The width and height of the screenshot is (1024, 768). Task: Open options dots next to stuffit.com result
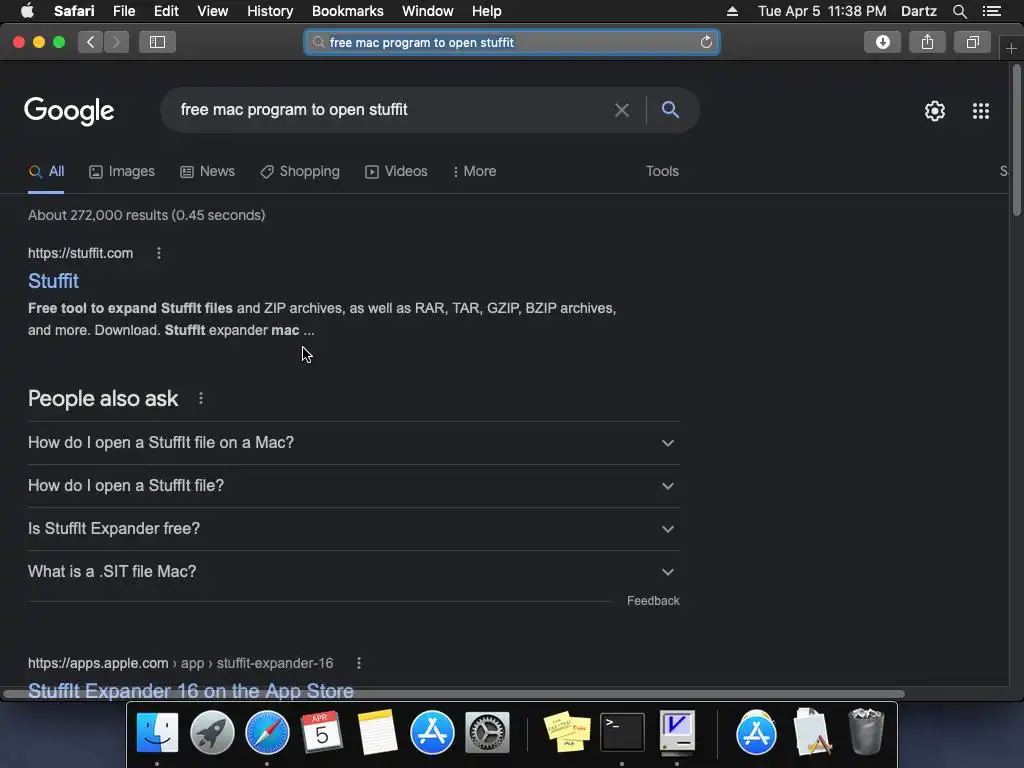159,253
